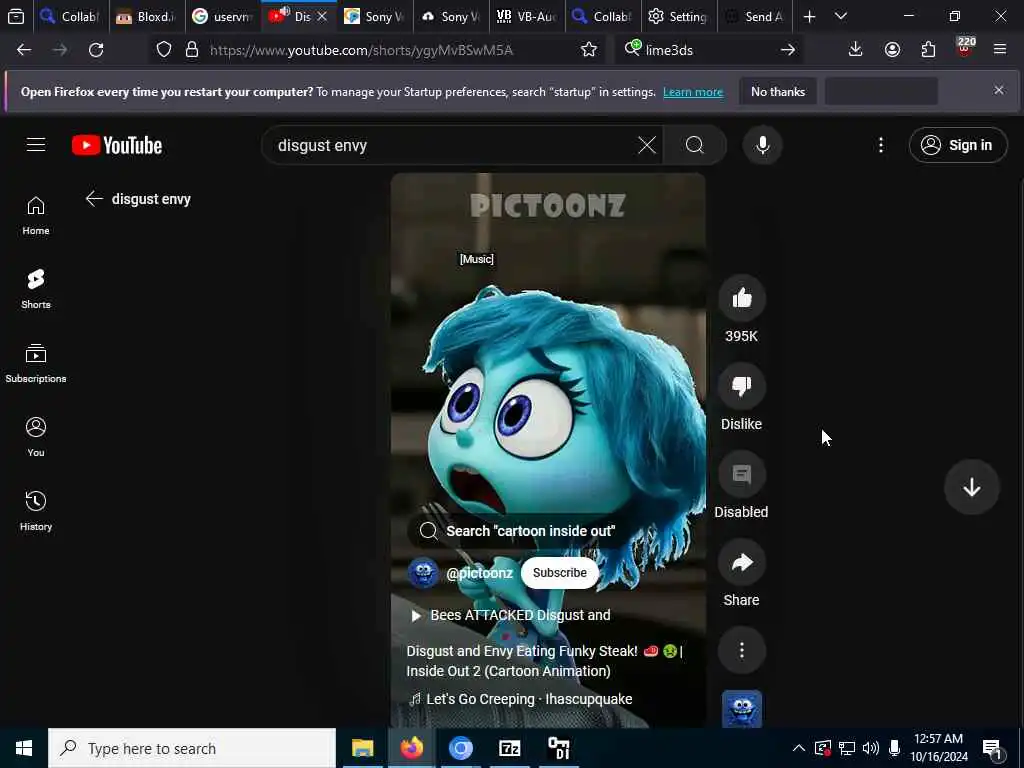Go back from disgust envy results
The width and height of the screenshot is (1024, 768).
point(94,199)
